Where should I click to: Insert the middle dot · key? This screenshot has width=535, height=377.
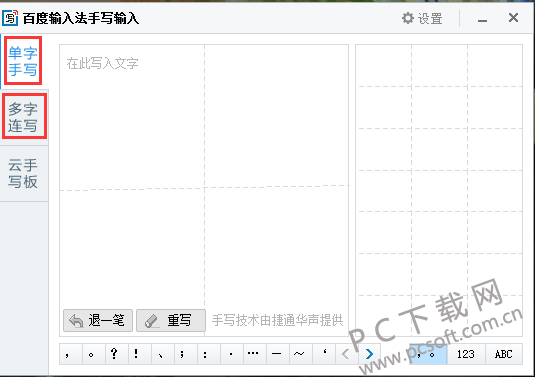coord(232,354)
